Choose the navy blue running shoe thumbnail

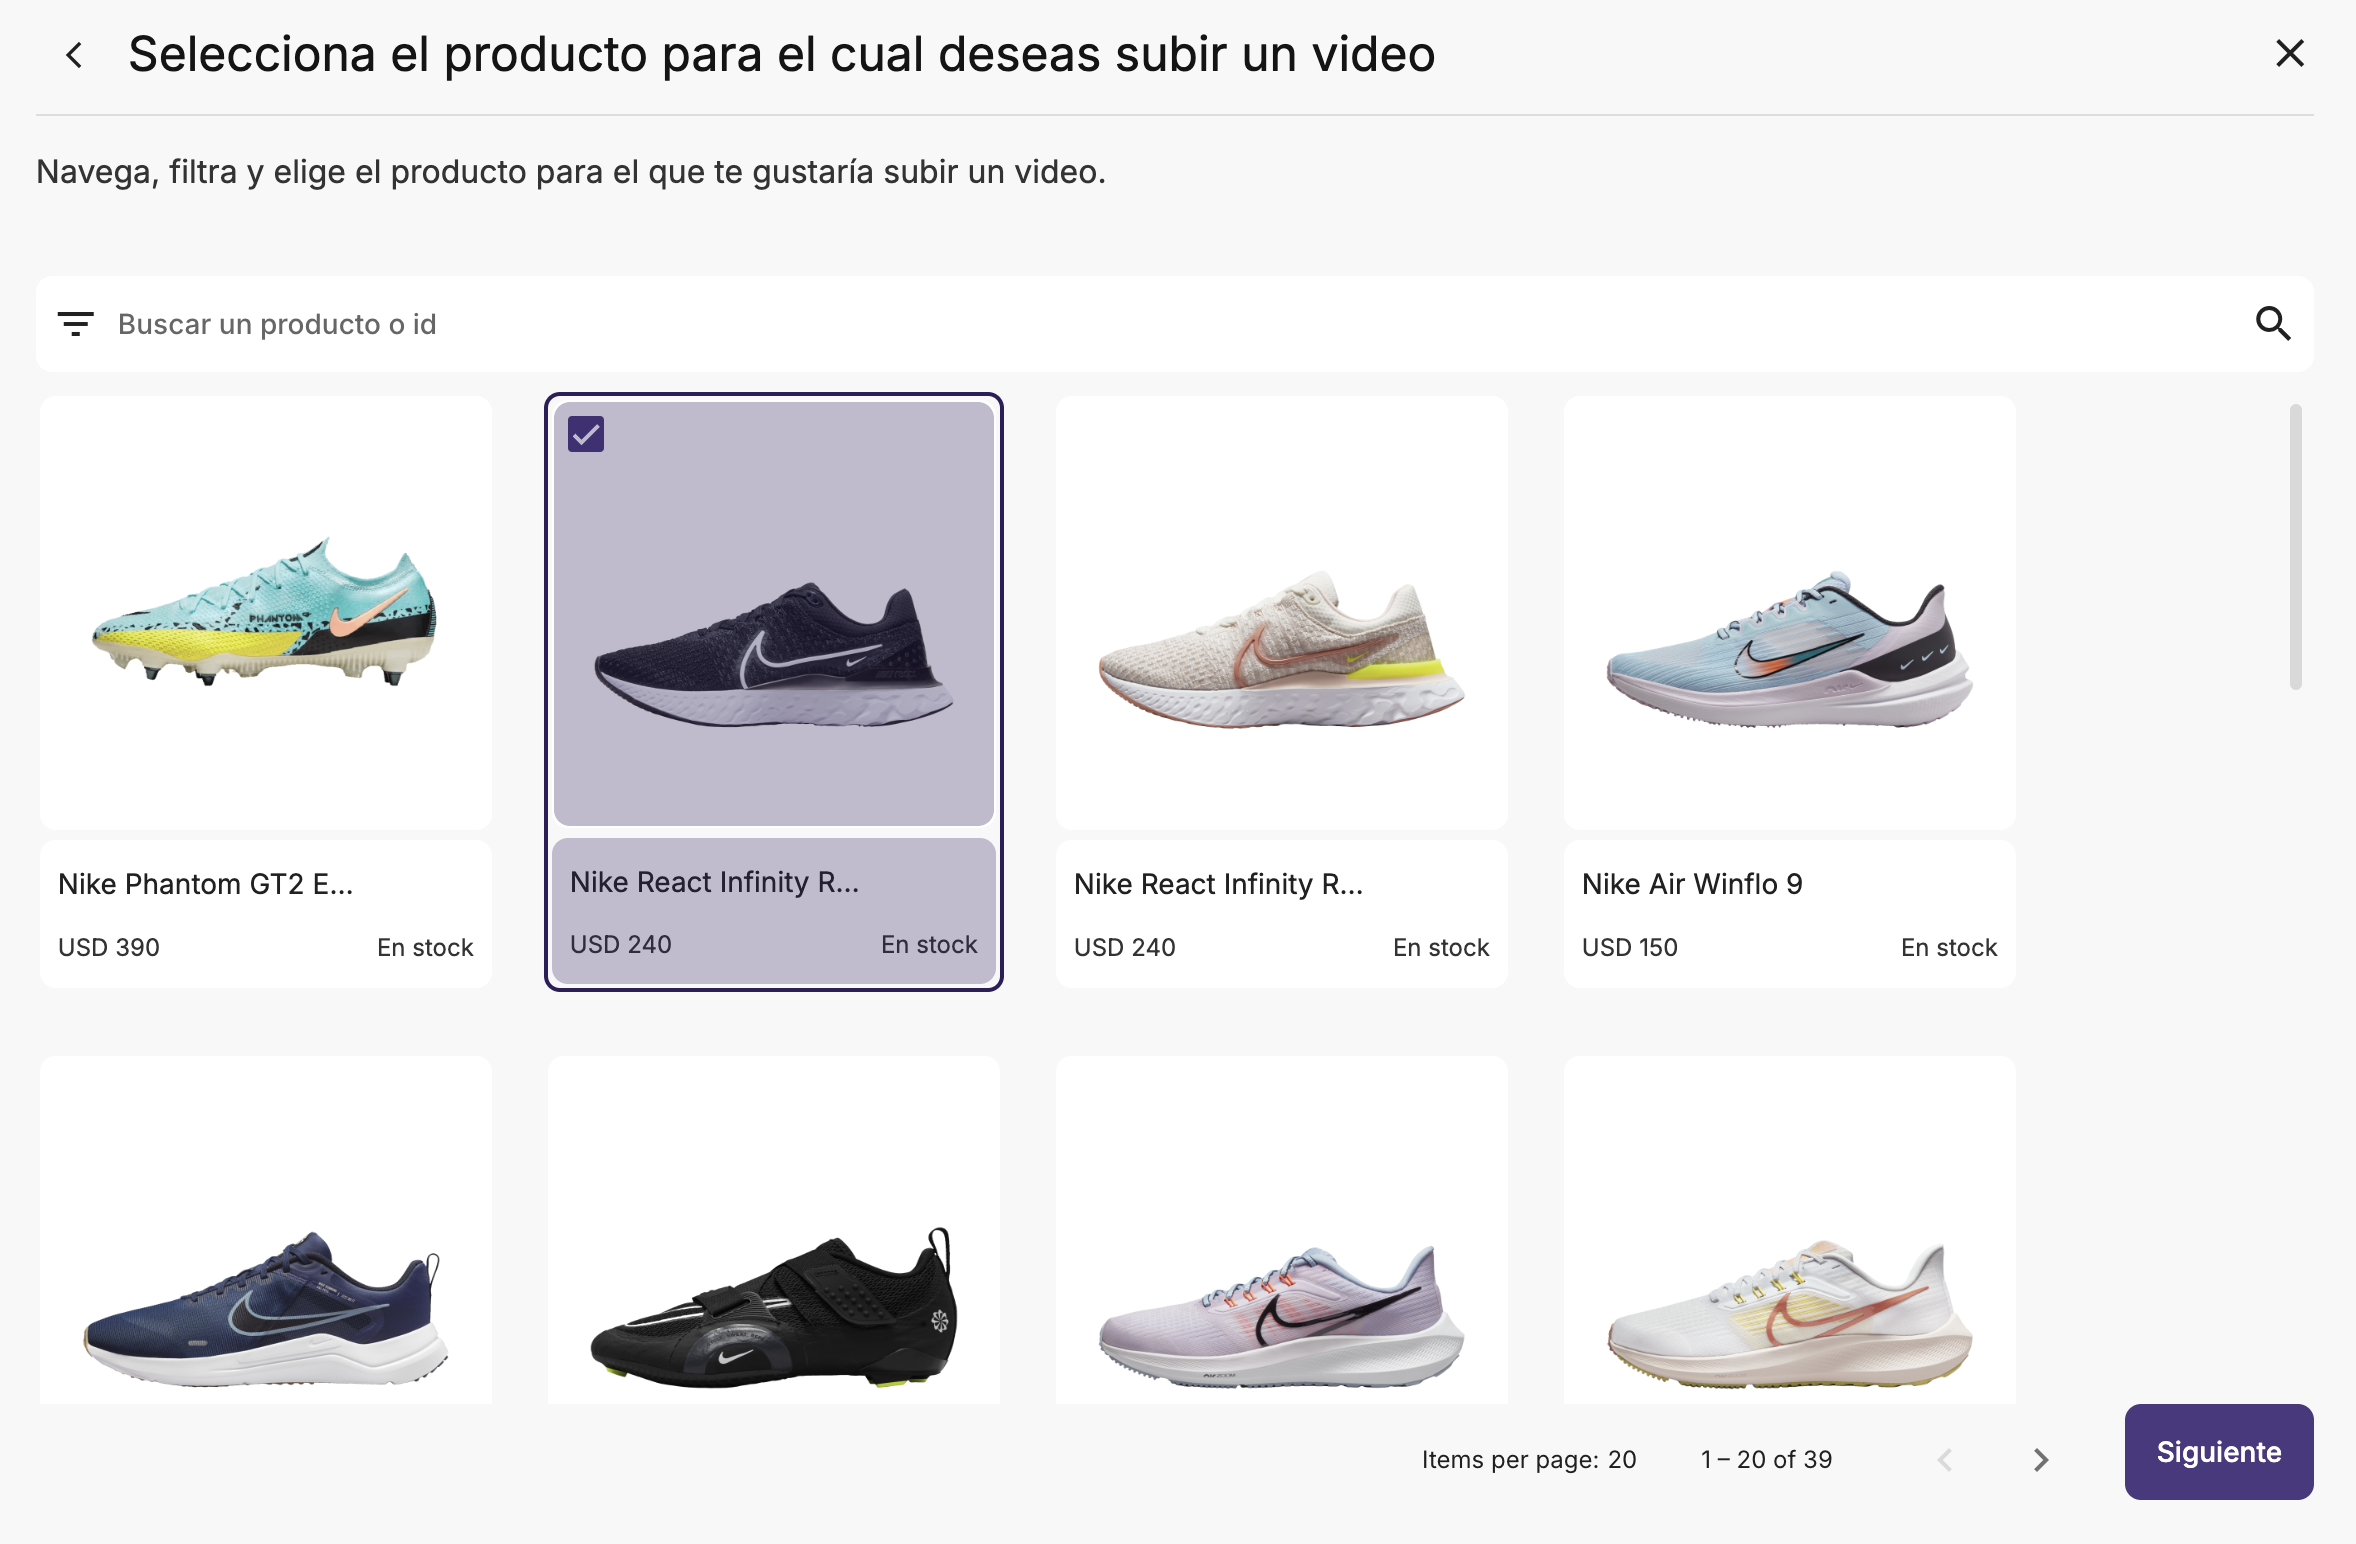(x=266, y=1230)
